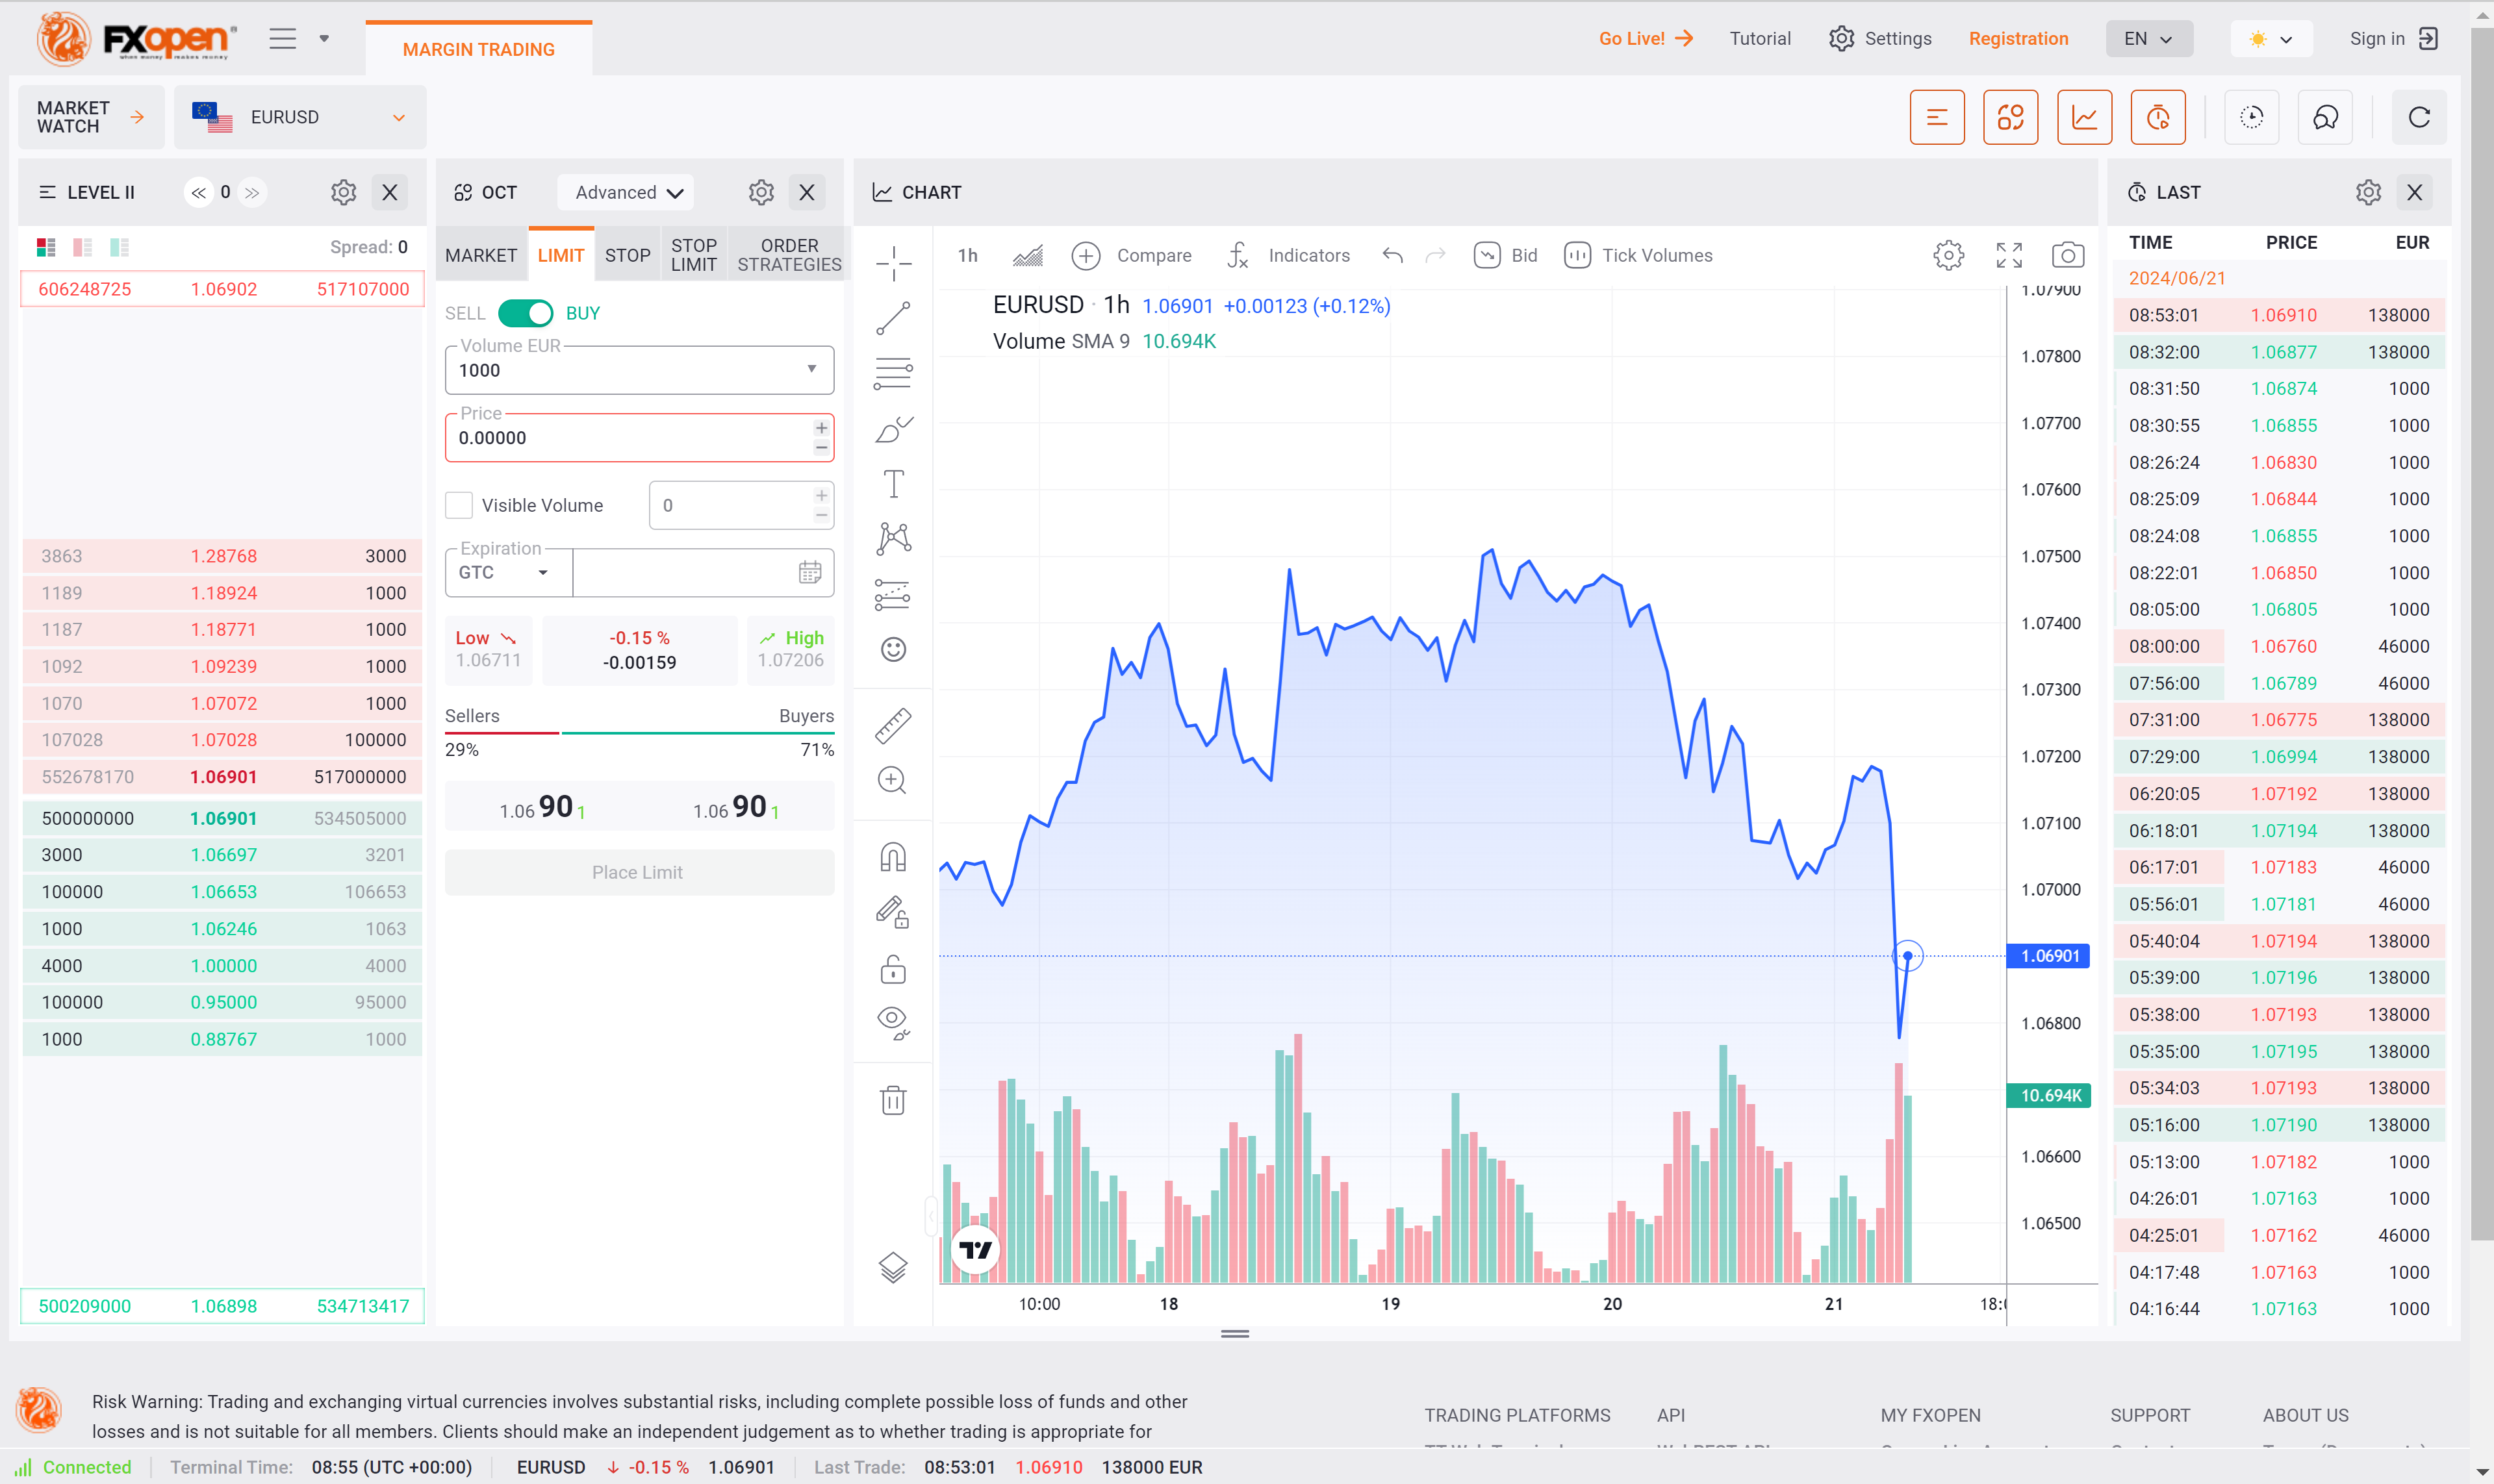
Task: Expand the hamburger menu arrow
Action: tap(324, 38)
